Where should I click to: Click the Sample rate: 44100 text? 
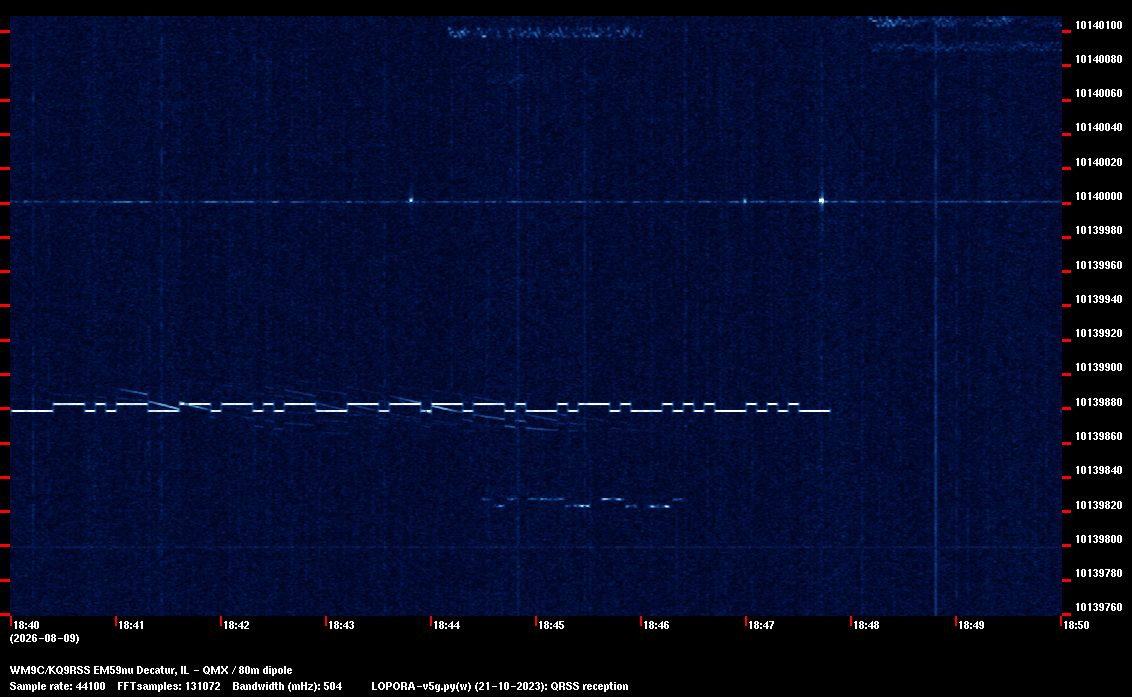57,686
